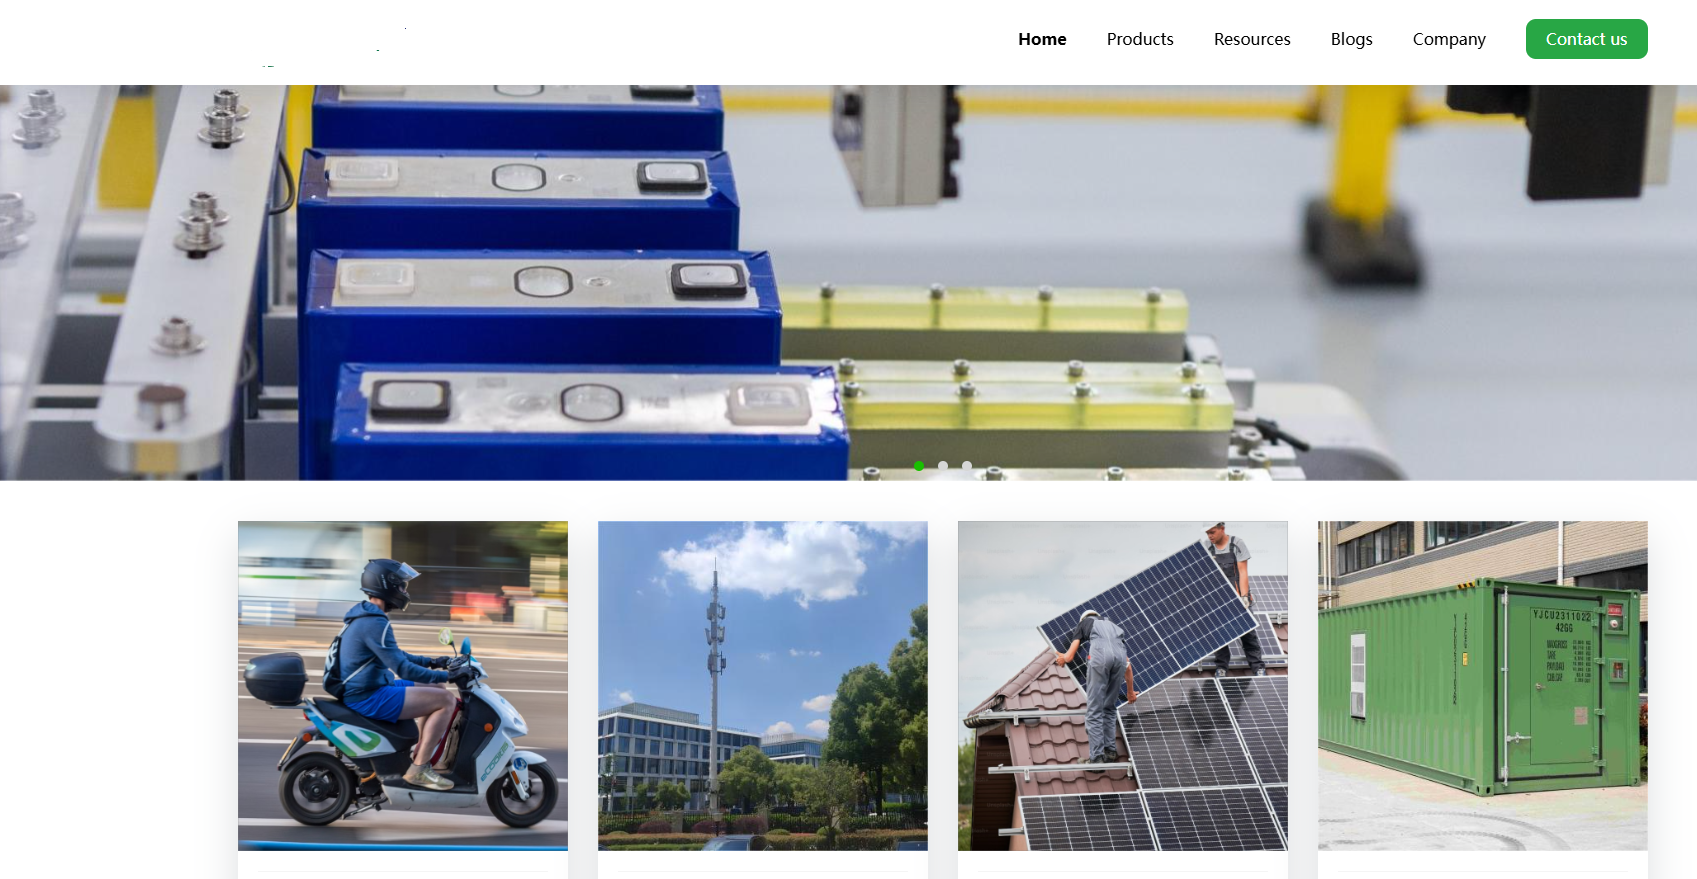Open the green storage container card

1483,686
